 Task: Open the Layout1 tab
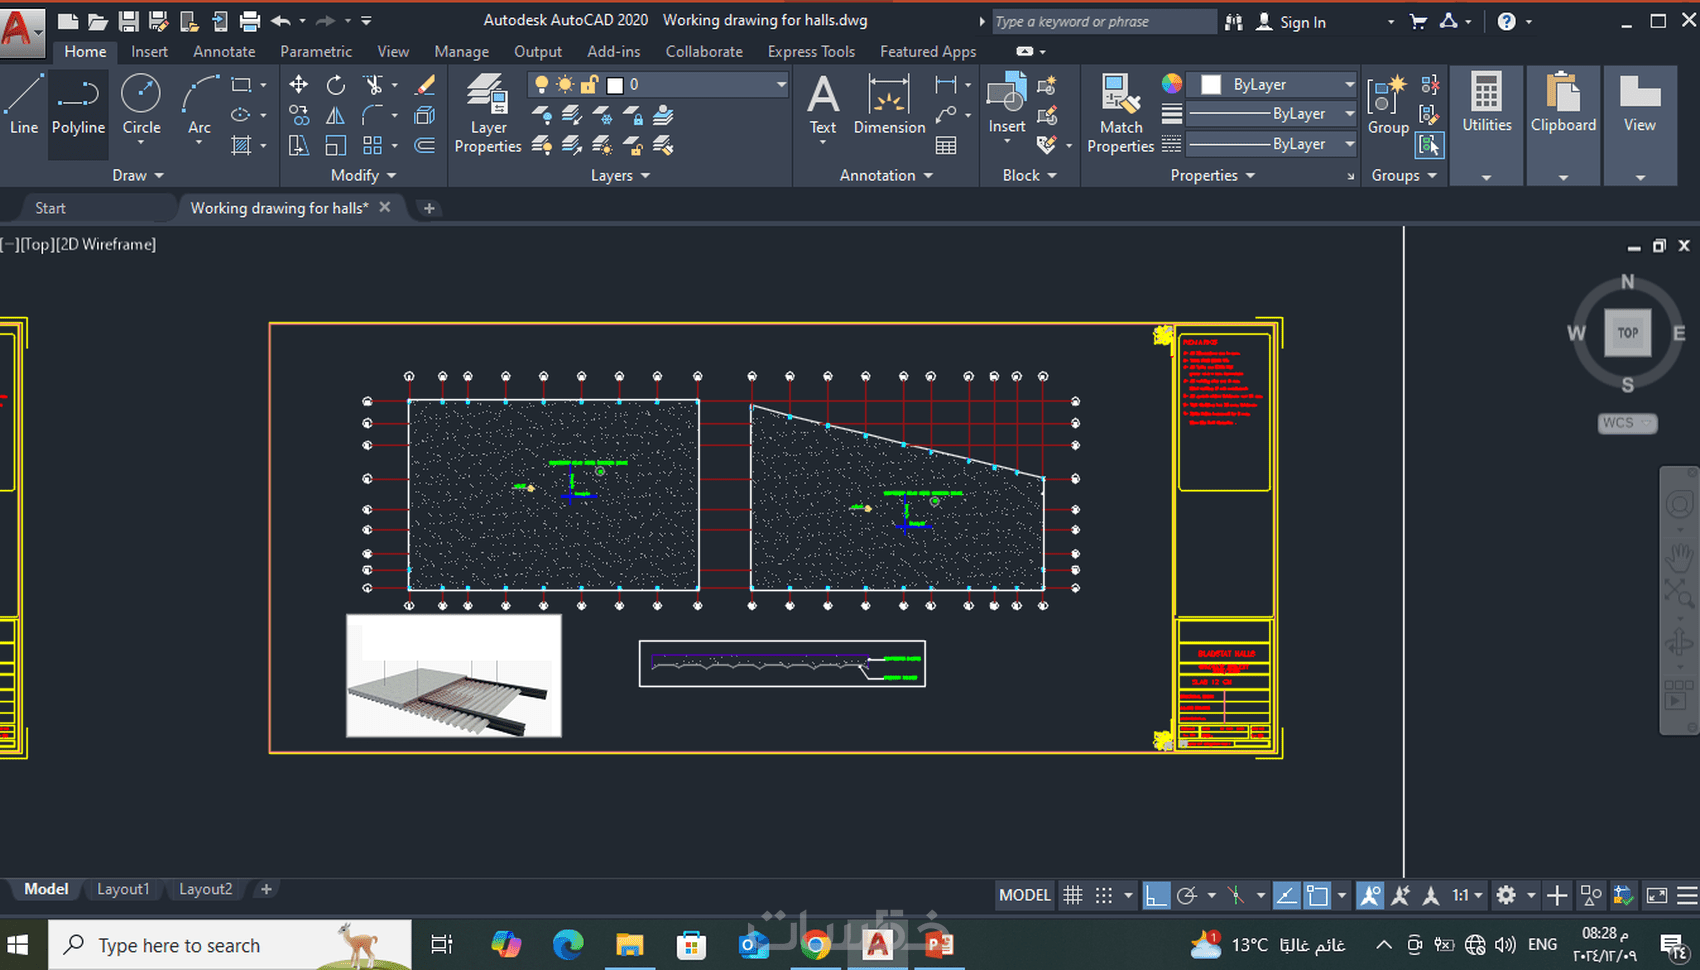pyautogui.click(x=123, y=889)
